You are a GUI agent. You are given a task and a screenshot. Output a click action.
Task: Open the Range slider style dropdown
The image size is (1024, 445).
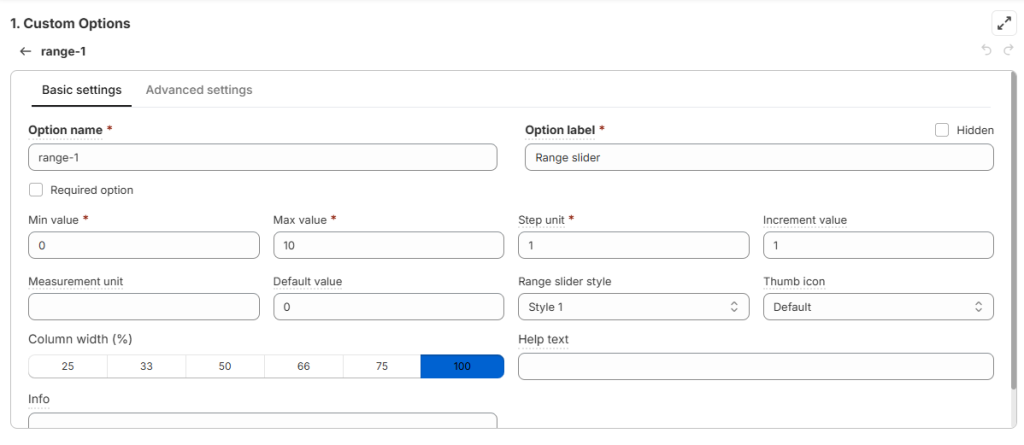click(633, 307)
